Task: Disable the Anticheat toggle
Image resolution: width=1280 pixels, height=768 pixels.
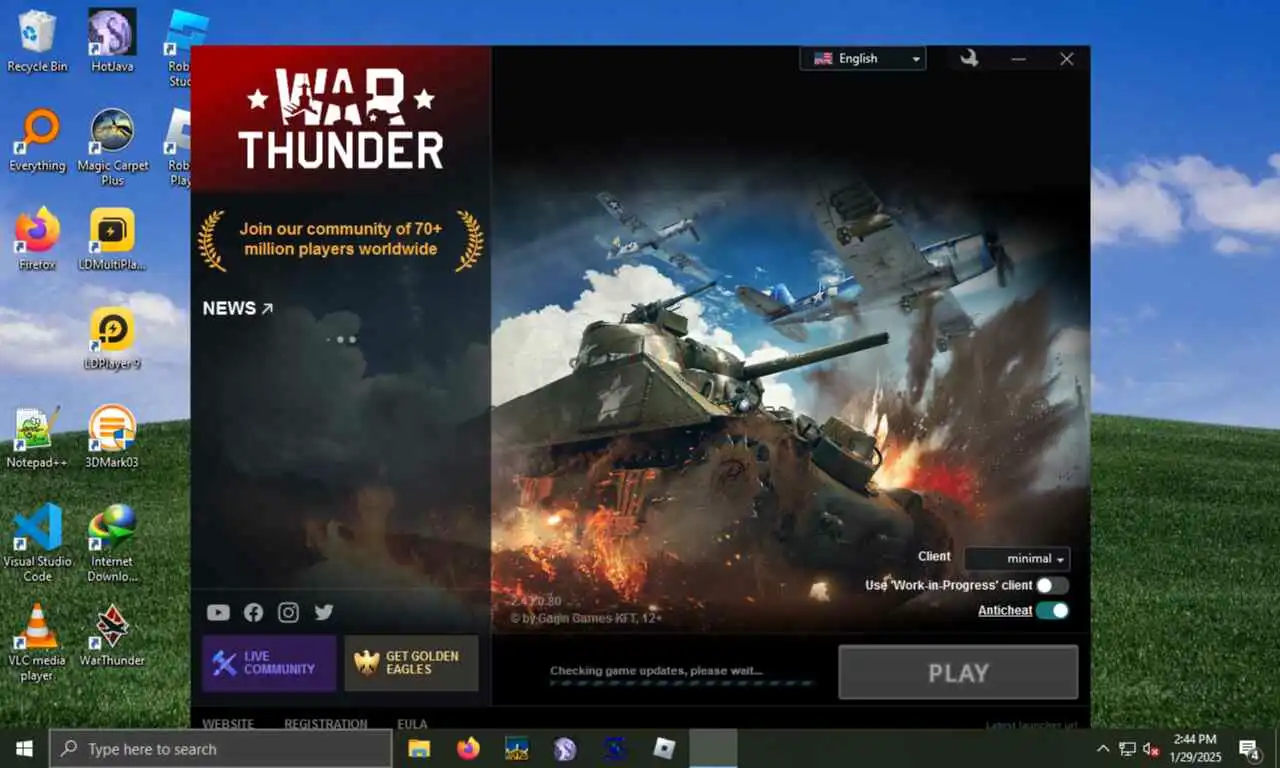Action: 1052,610
